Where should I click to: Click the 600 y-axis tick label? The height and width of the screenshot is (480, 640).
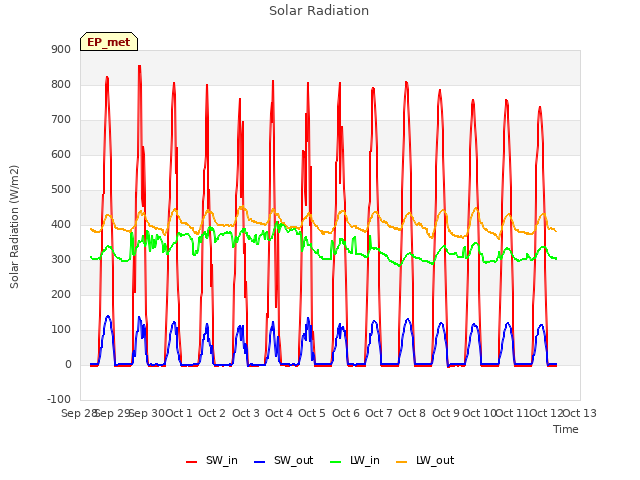click(61, 155)
